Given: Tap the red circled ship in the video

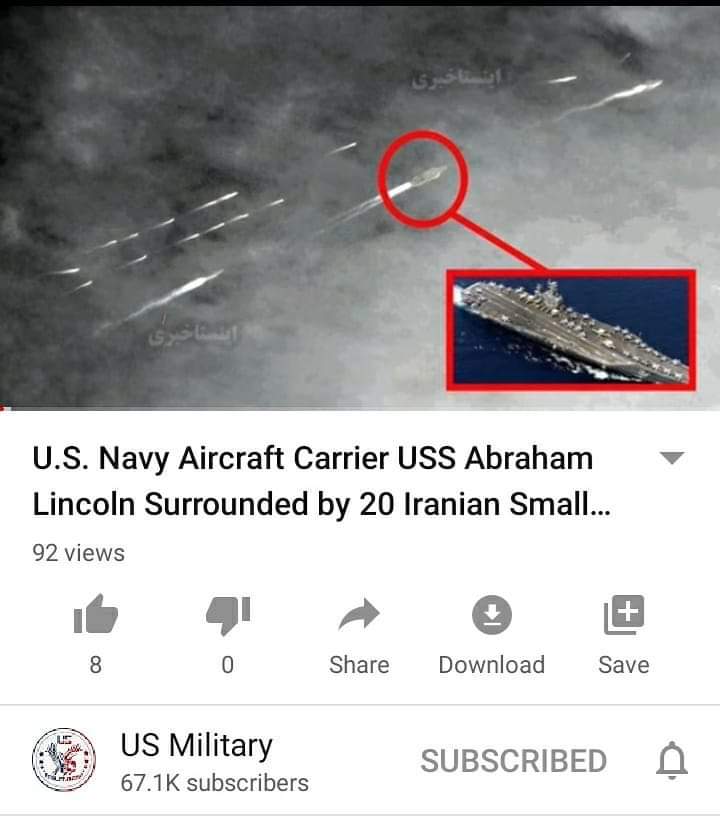Looking at the screenshot, I should click(x=422, y=178).
